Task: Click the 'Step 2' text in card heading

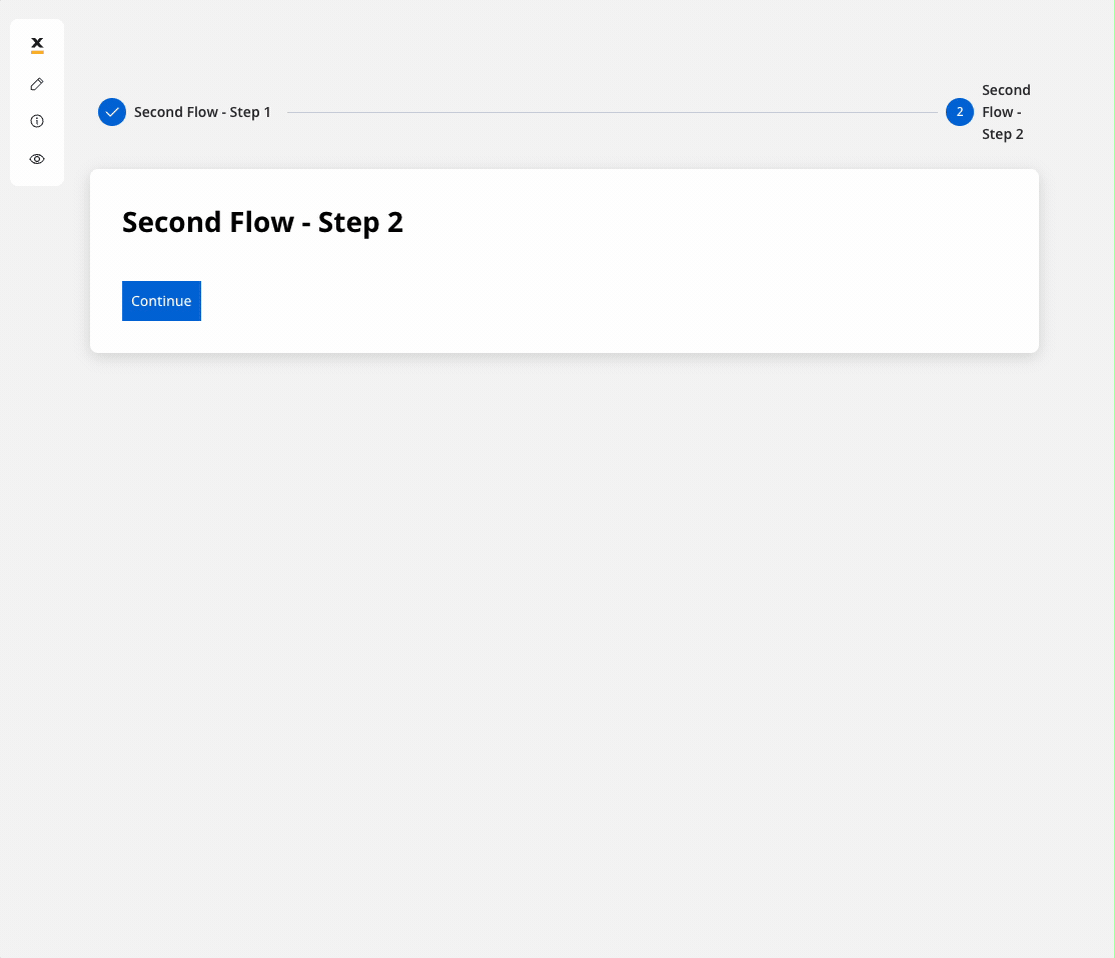Action: (x=361, y=223)
